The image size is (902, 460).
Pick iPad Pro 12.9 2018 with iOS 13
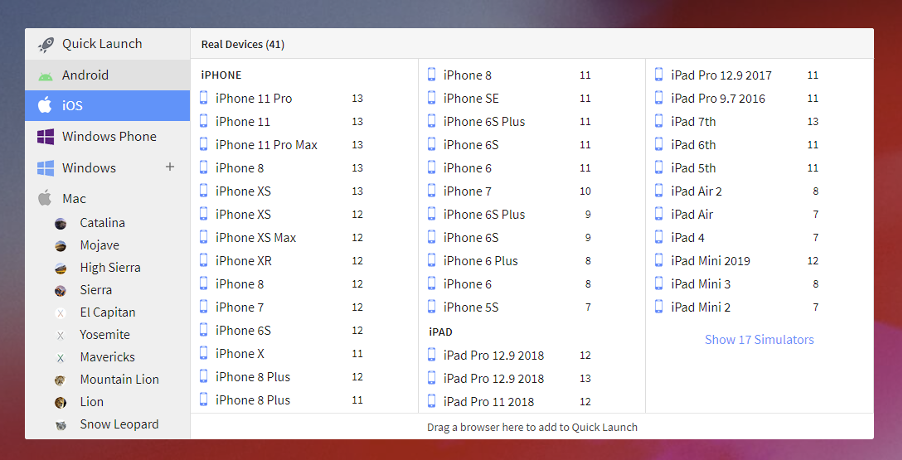click(x=510, y=378)
